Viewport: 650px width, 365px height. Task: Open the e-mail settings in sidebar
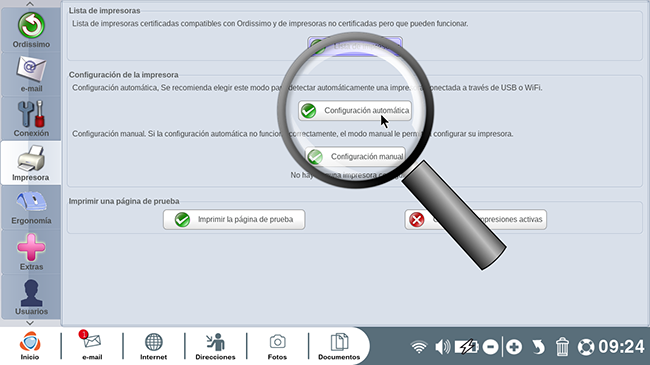(31, 74)
